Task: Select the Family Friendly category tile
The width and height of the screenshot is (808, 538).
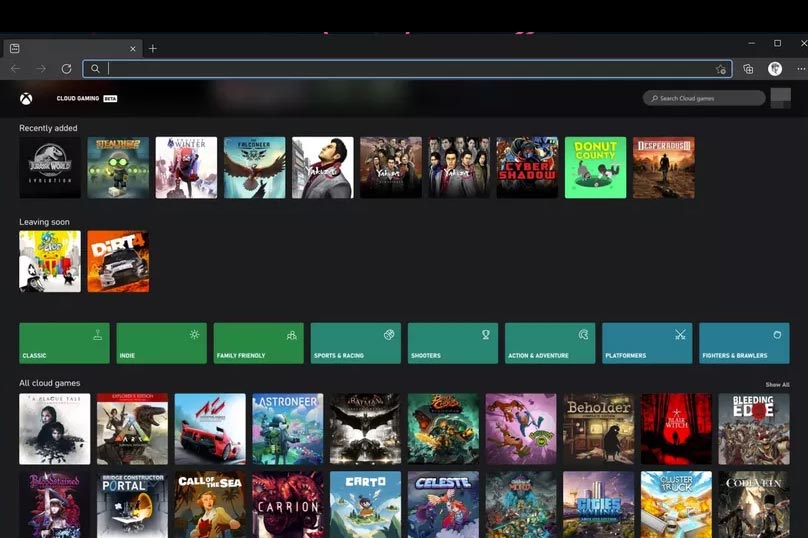Action: pos(259,343)
